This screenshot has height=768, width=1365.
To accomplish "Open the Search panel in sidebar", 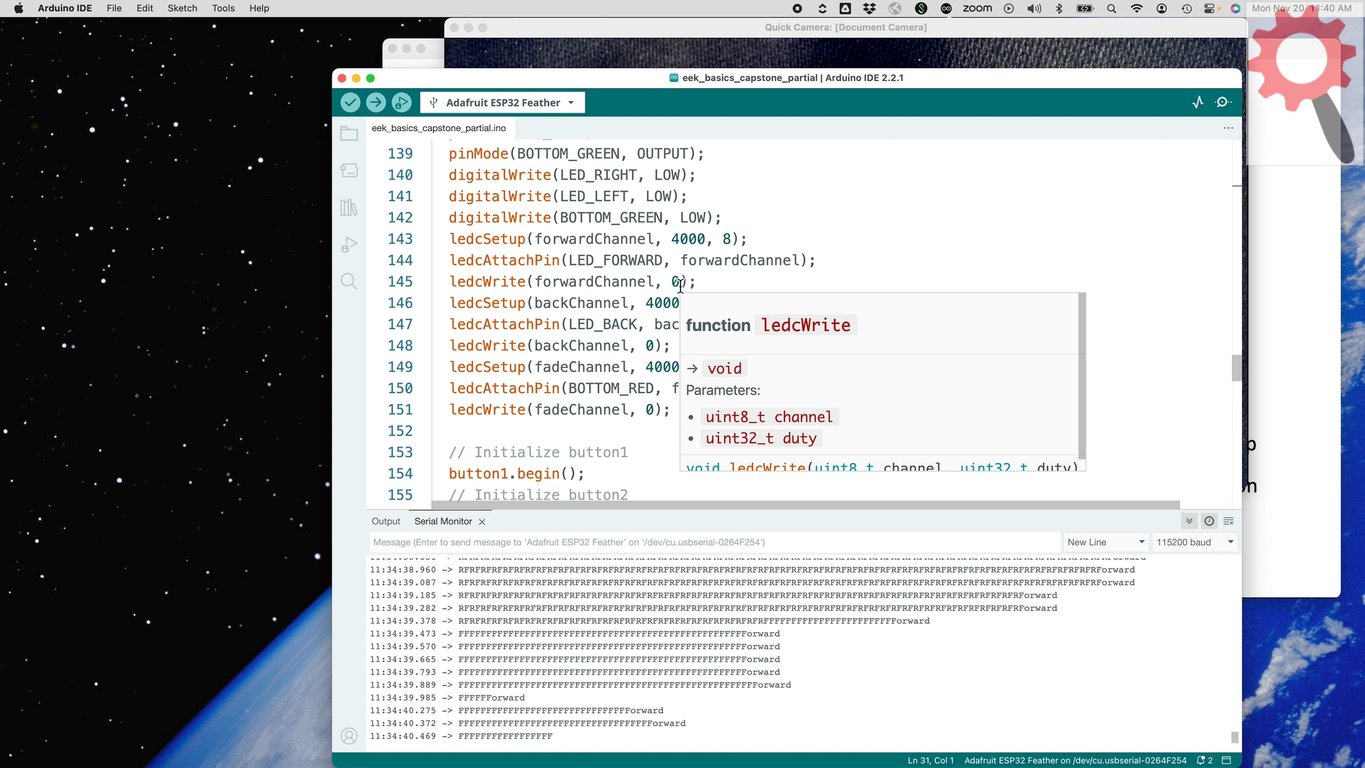I will pos(348,282).
